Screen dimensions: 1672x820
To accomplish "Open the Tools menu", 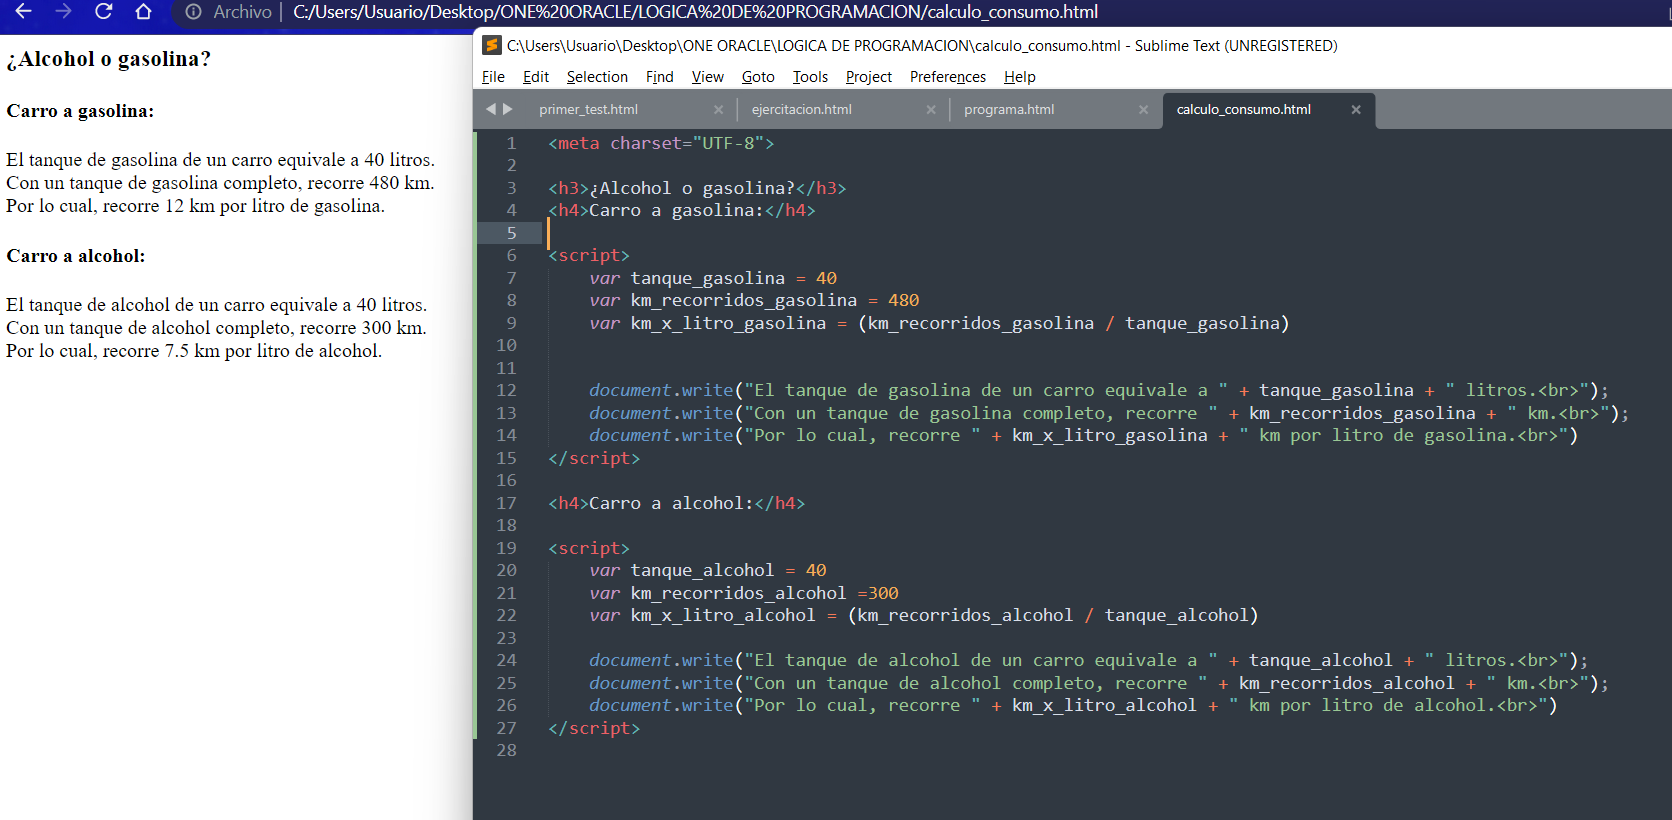I will [x=810, y=77].
